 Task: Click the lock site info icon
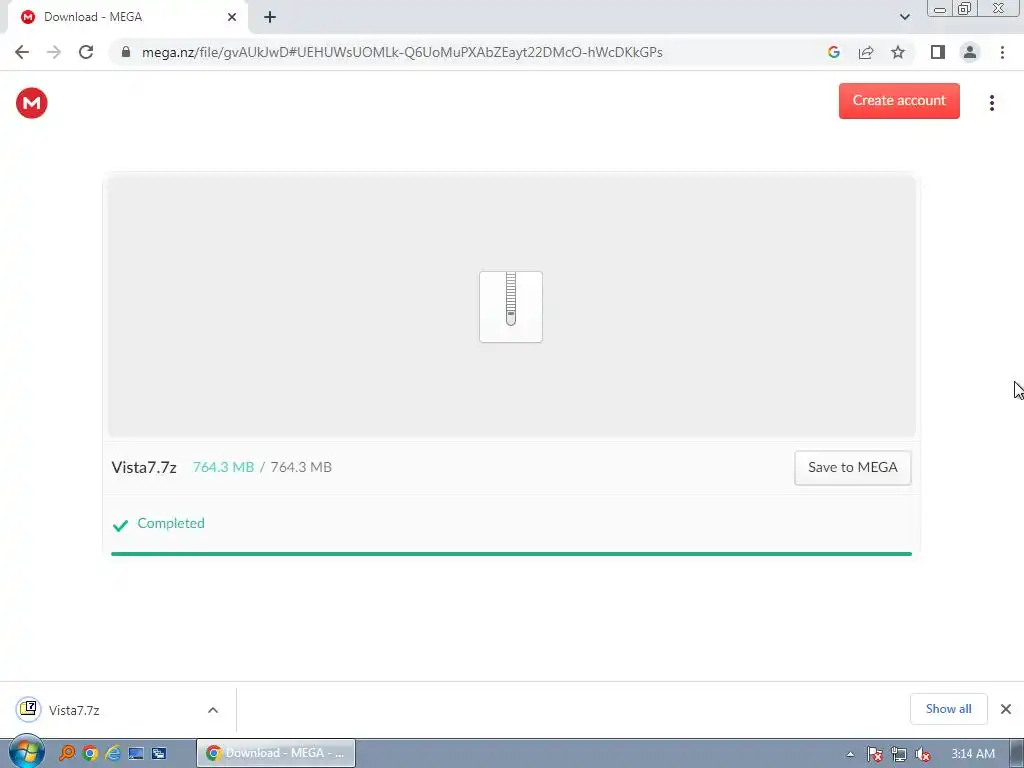point(126,52)
